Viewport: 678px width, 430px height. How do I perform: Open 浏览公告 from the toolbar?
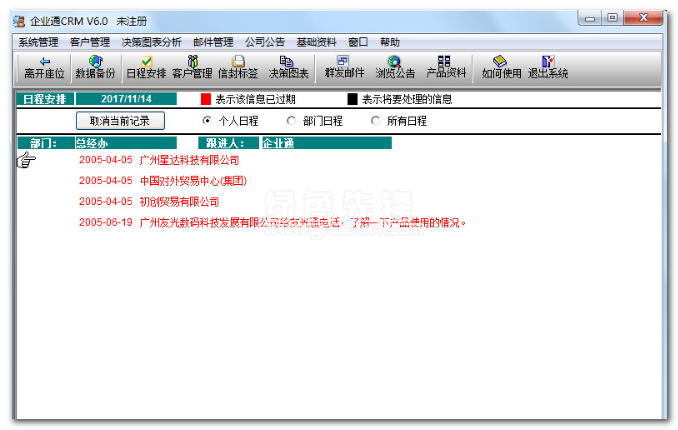tap(395, 67)
